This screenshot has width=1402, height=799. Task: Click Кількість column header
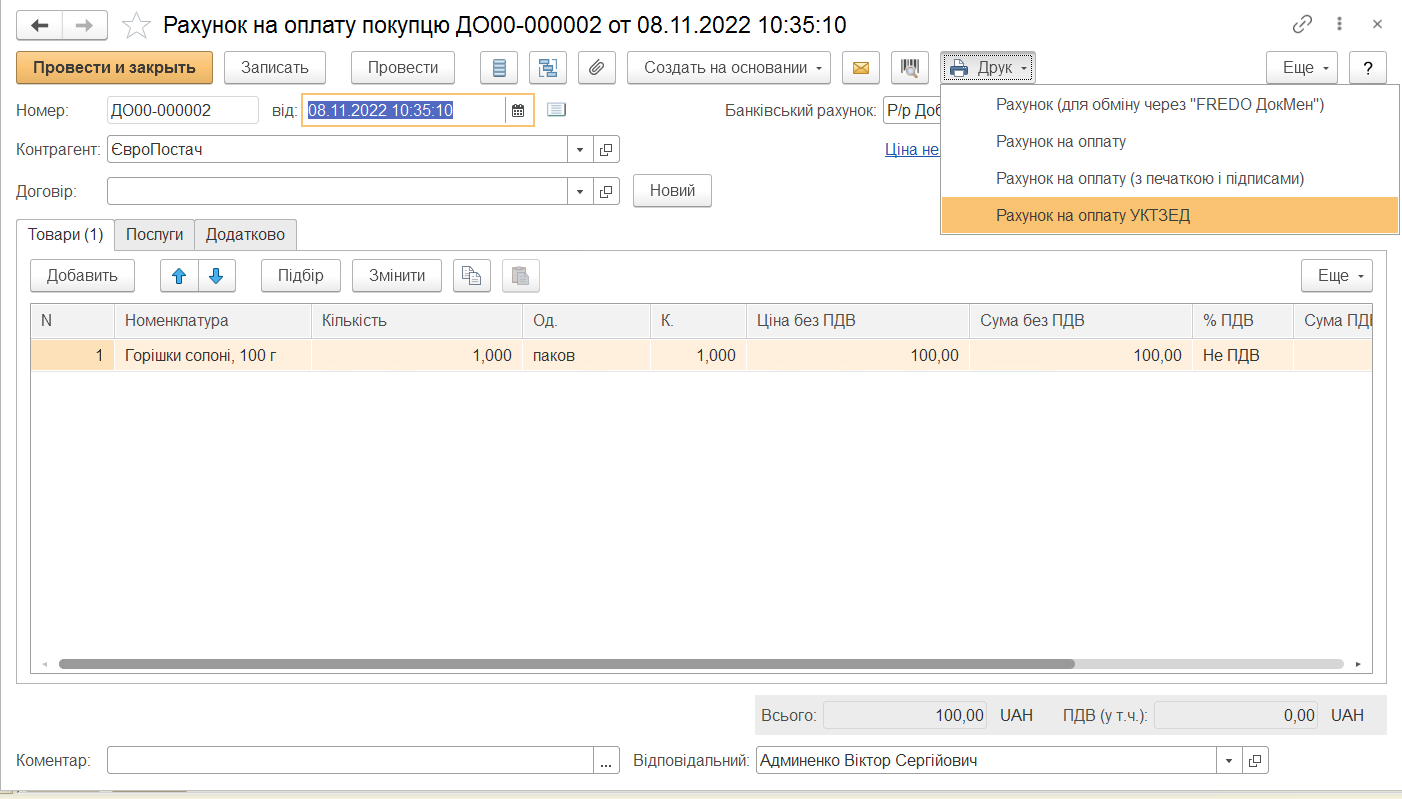417,321
